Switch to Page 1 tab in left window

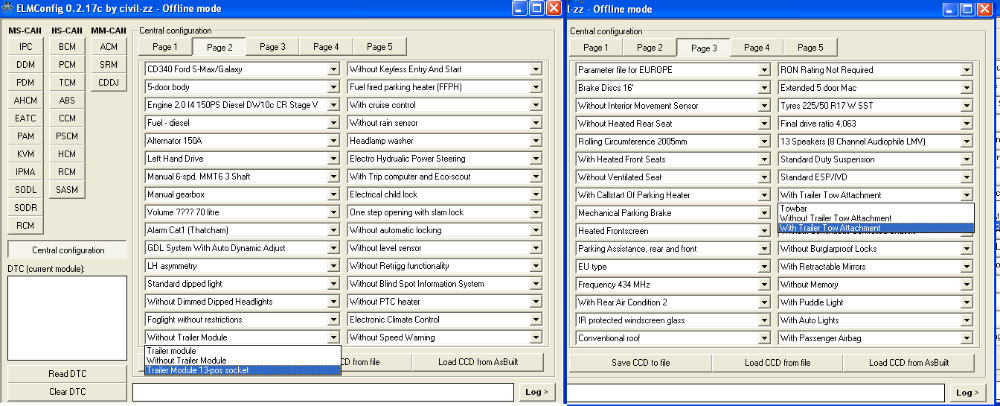click(x=163, y=47)
